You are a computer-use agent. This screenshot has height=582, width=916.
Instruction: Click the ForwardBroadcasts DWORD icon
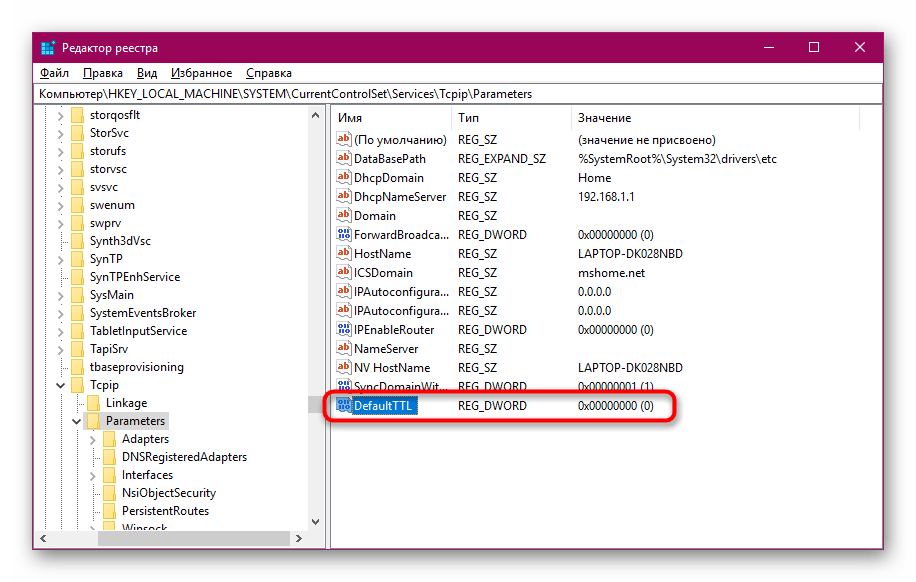[x=344, y=235]
